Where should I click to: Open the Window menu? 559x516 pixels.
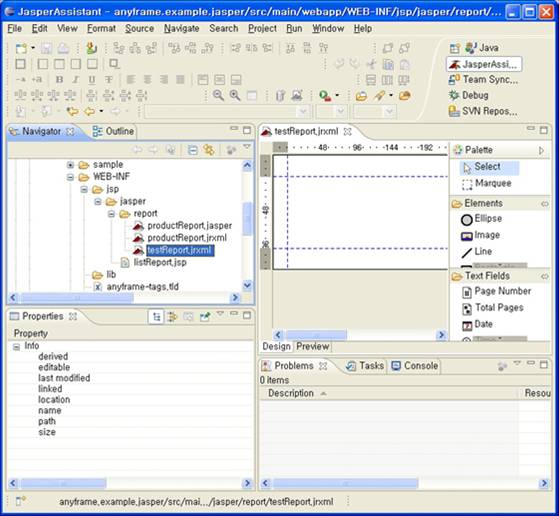[x=328, y=29]
